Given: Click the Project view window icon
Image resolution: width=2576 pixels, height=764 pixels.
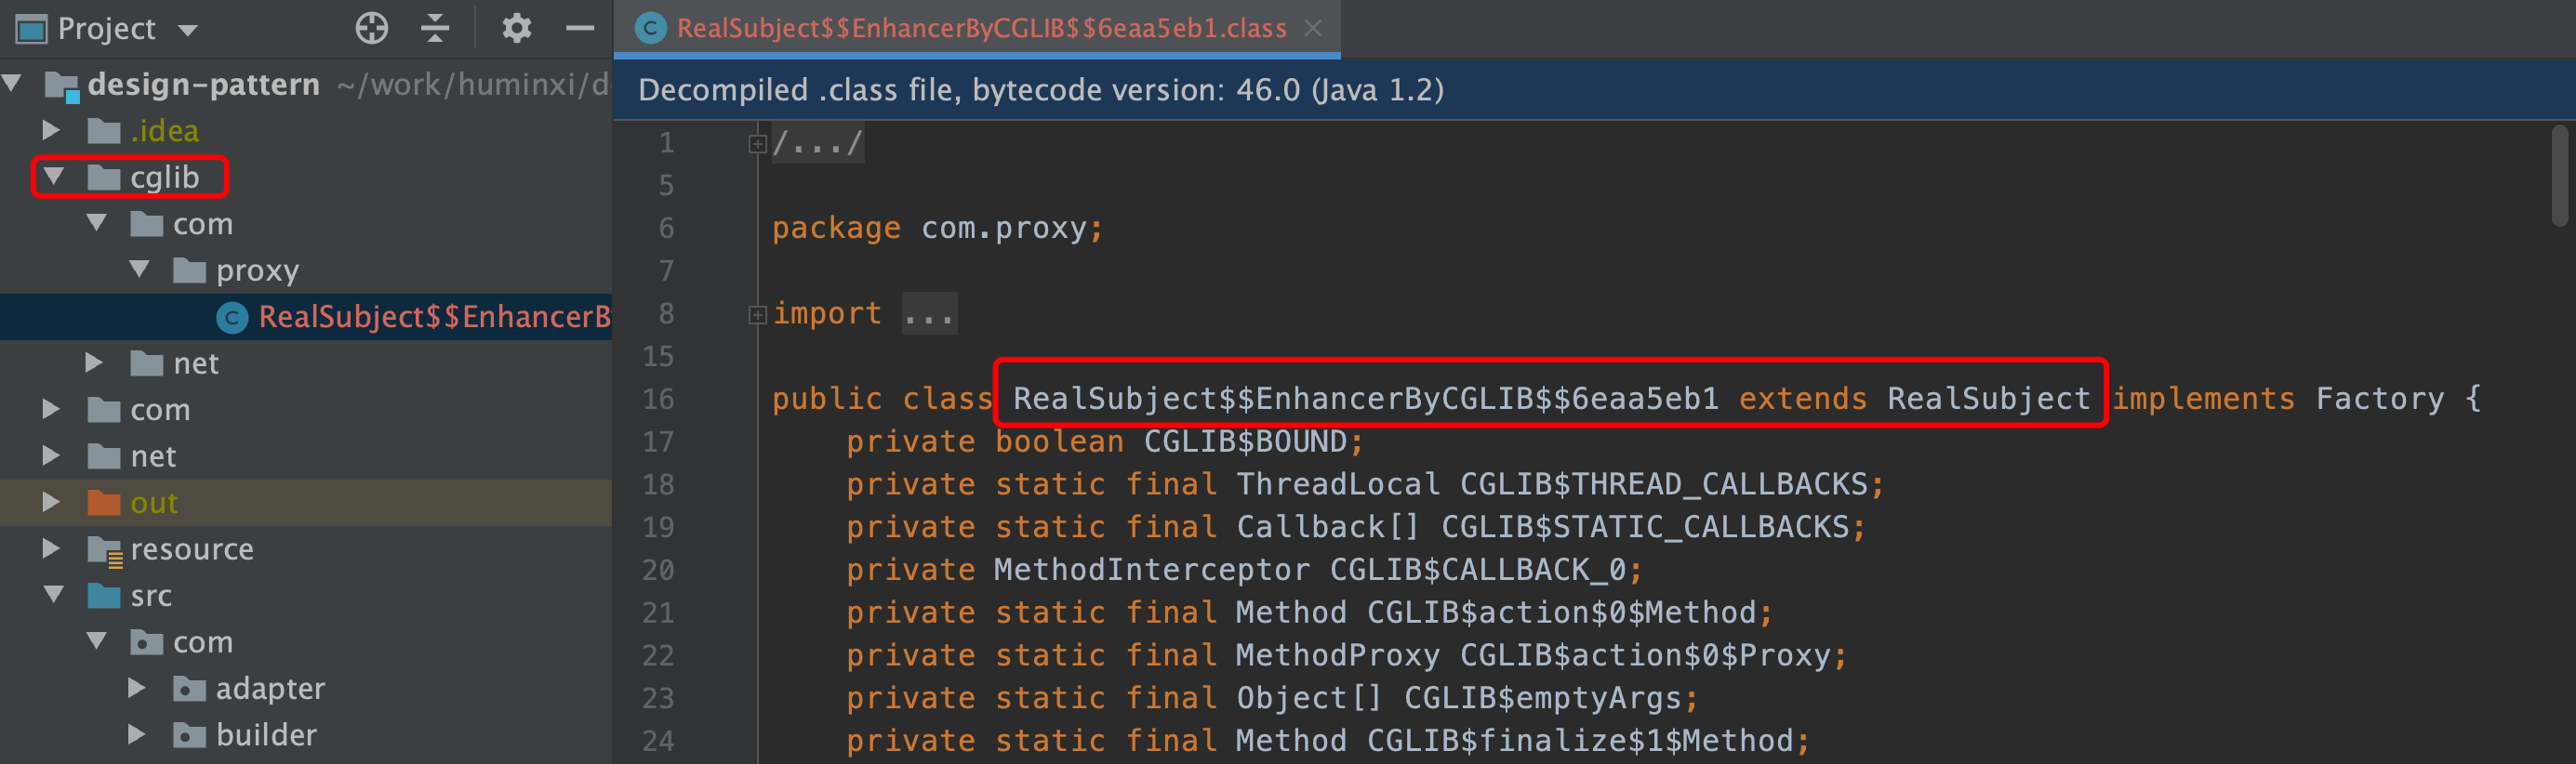Looking at the screenshot, I should click(x=31, y=29).
